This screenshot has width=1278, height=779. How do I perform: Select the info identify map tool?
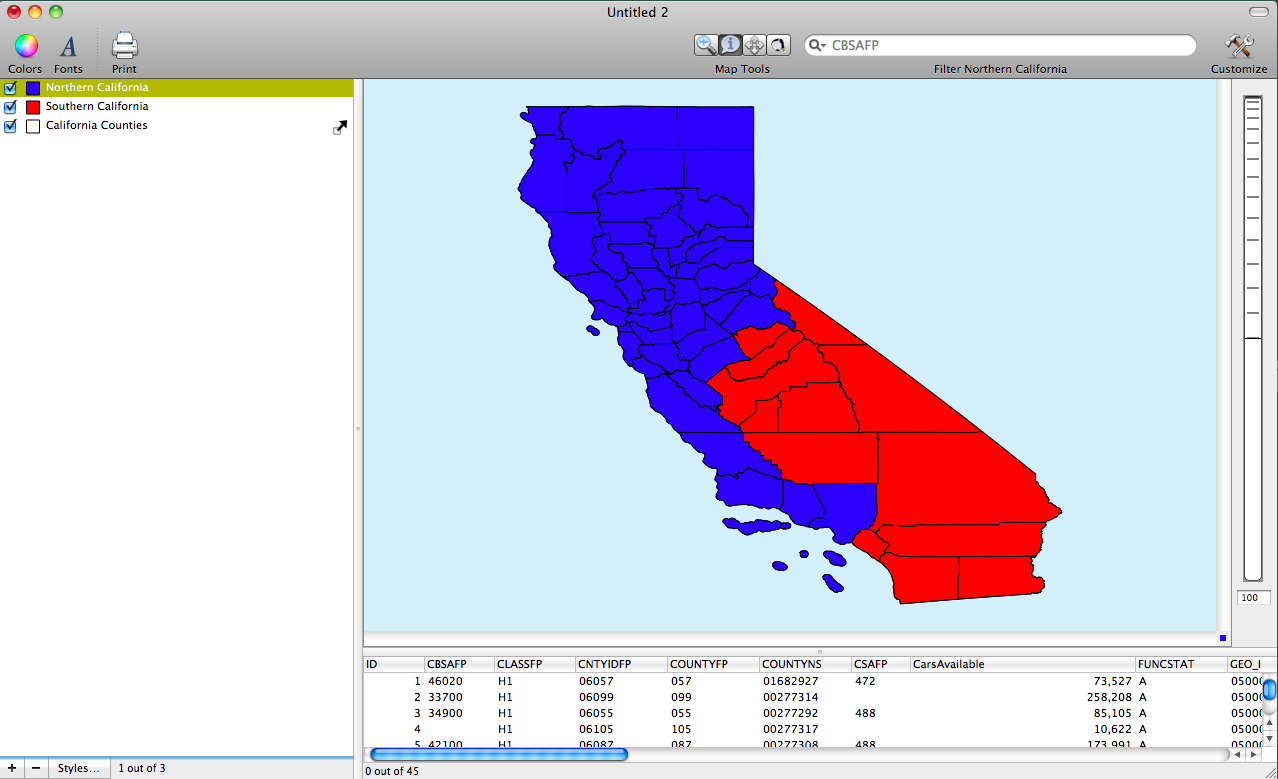coord(730,45)
